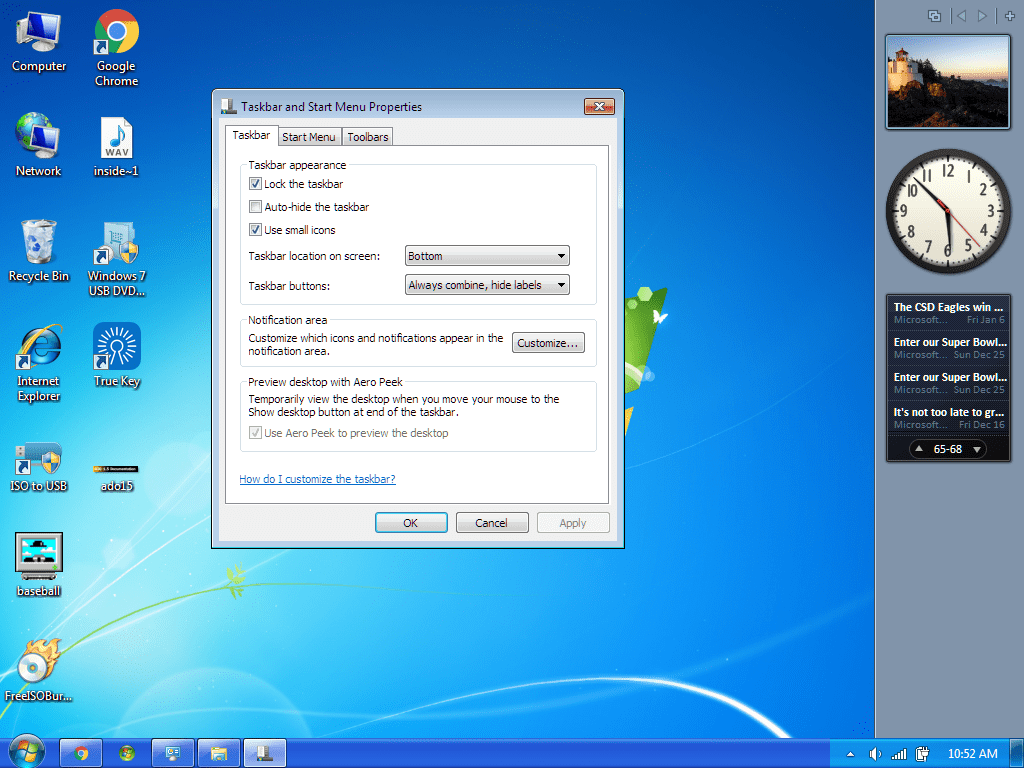This screenshot has width=1024, height=768.
Task: Enable Auto-hide the taskbar
Action: tap(256, 206)
